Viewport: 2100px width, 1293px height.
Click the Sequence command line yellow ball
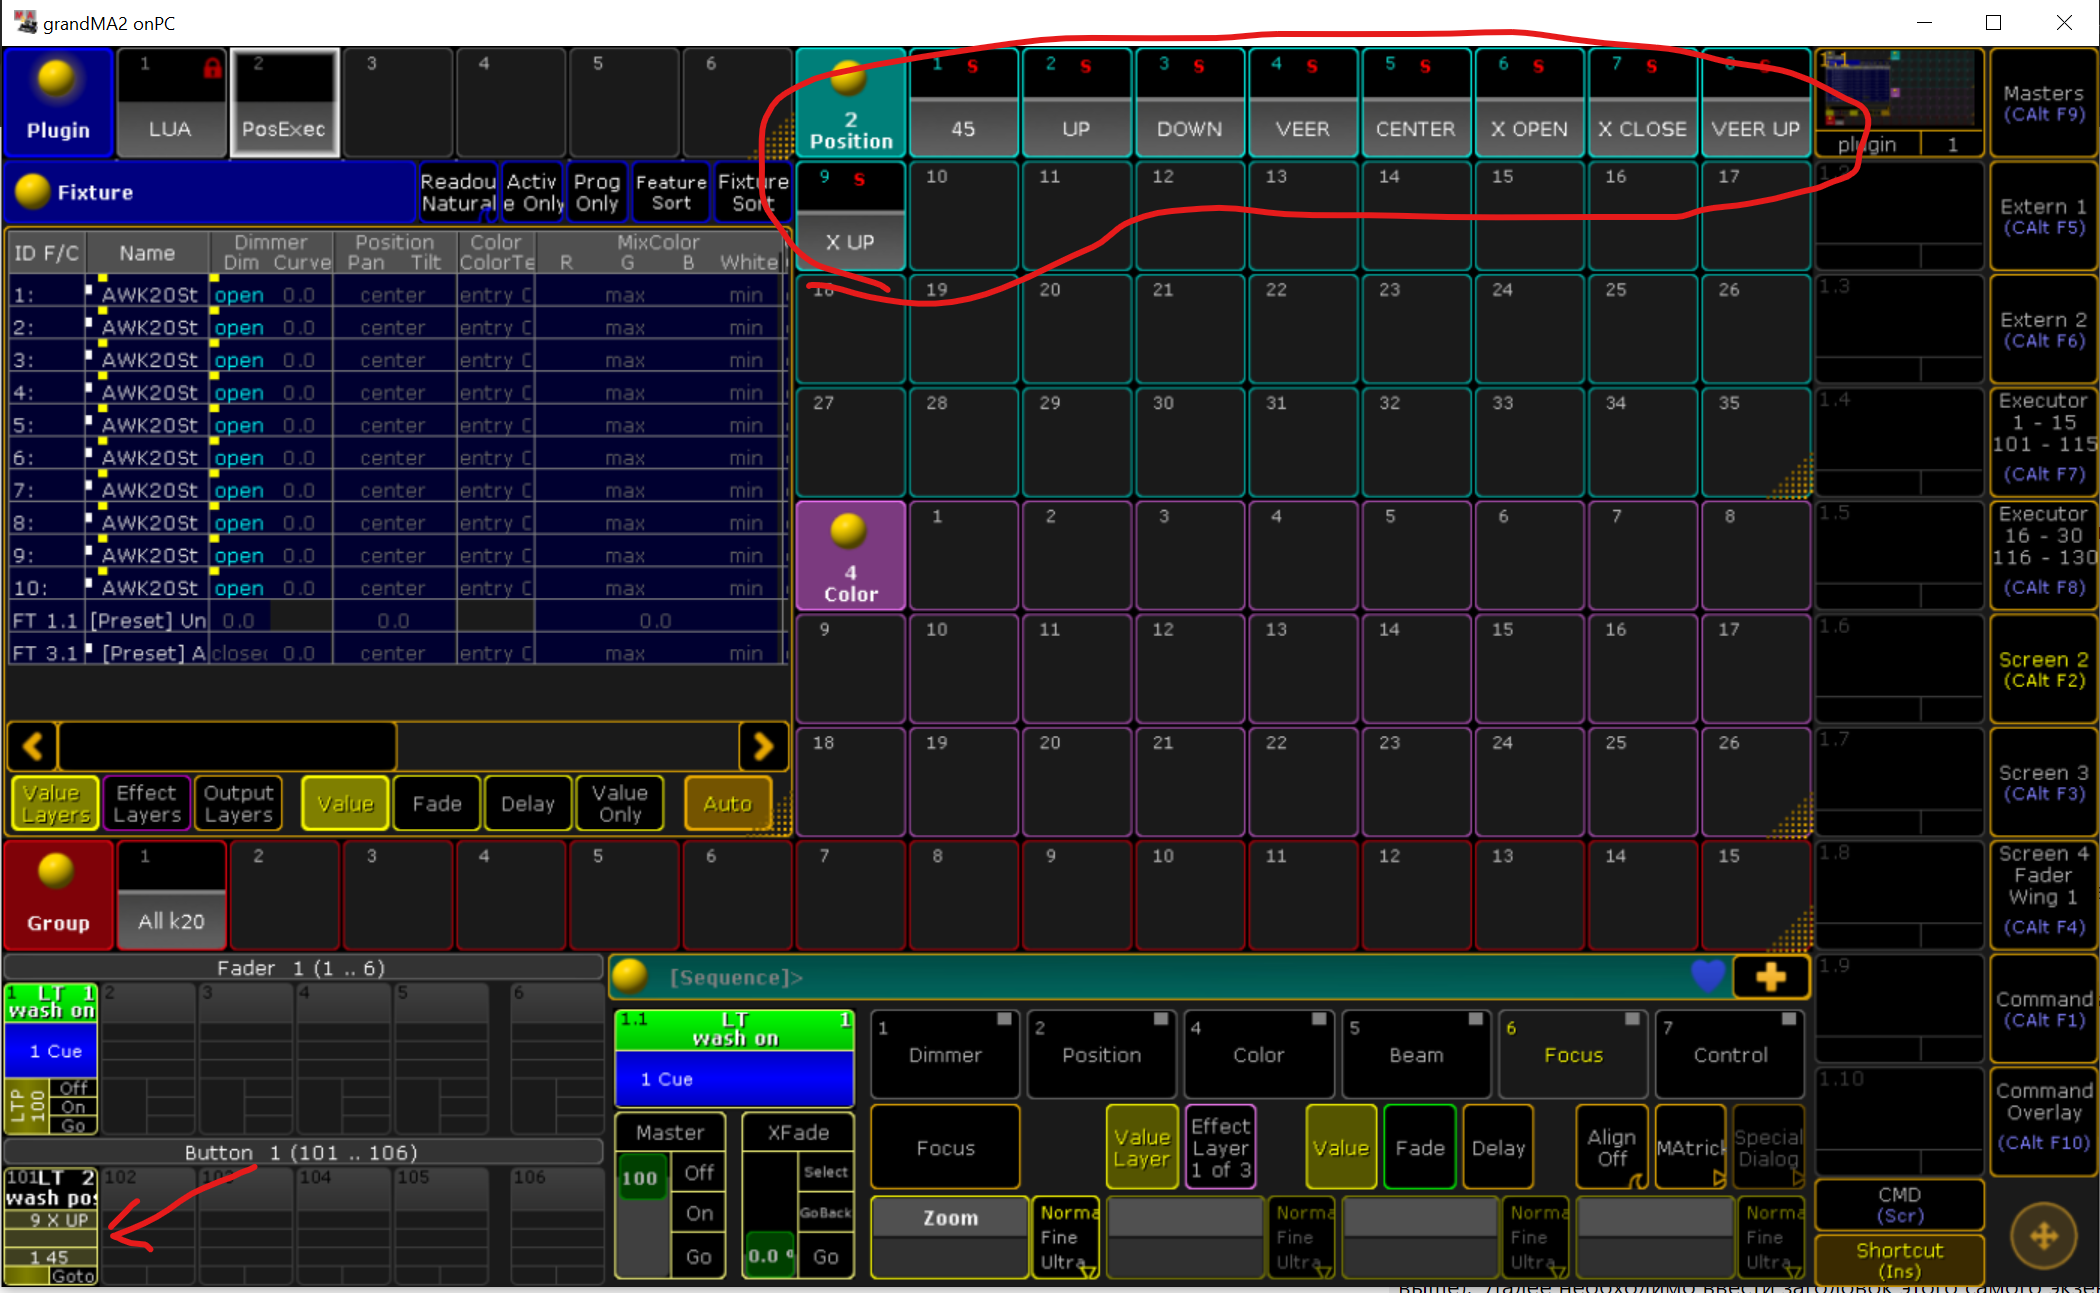(x=629, y=976)
